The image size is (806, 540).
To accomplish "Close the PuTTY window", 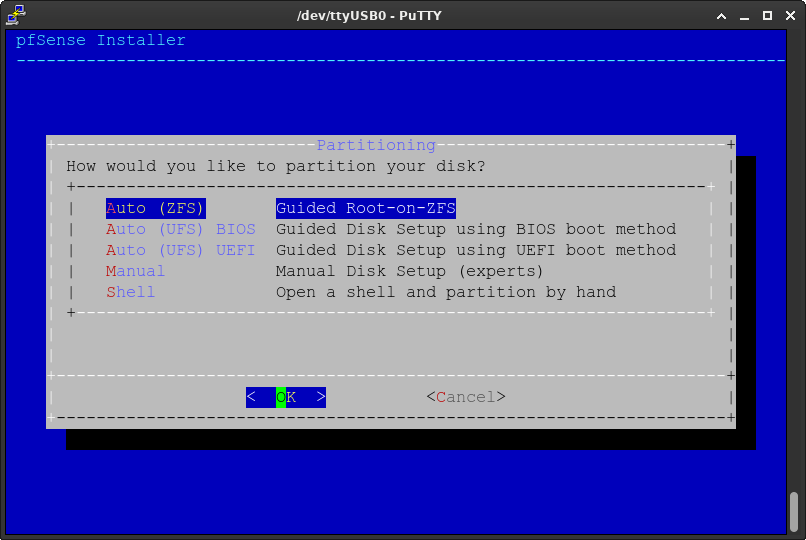I will point(791,16).
